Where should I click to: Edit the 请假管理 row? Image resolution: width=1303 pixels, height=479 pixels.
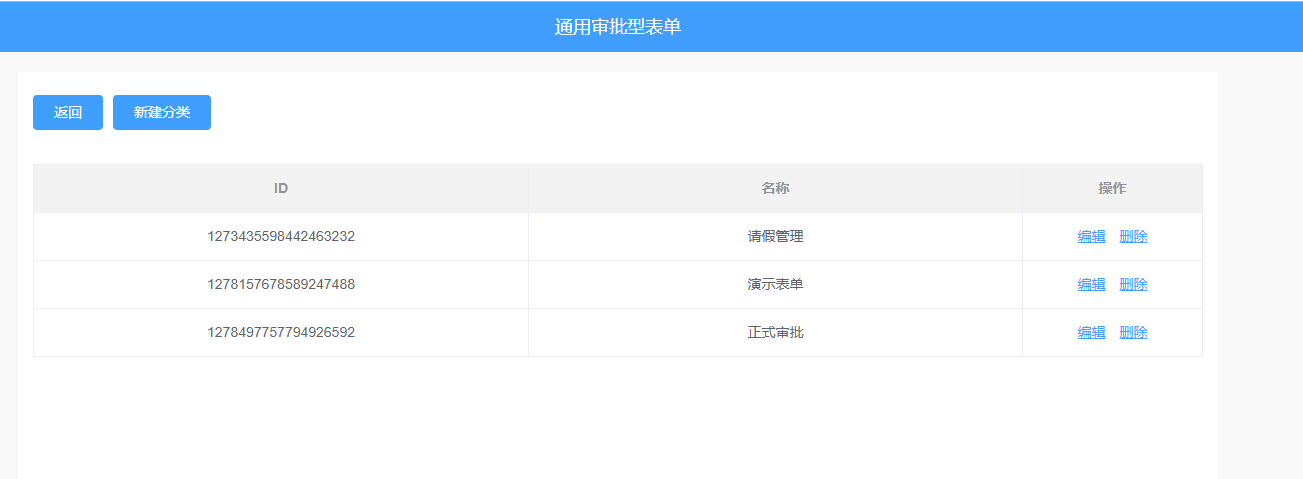(1091, 237)
